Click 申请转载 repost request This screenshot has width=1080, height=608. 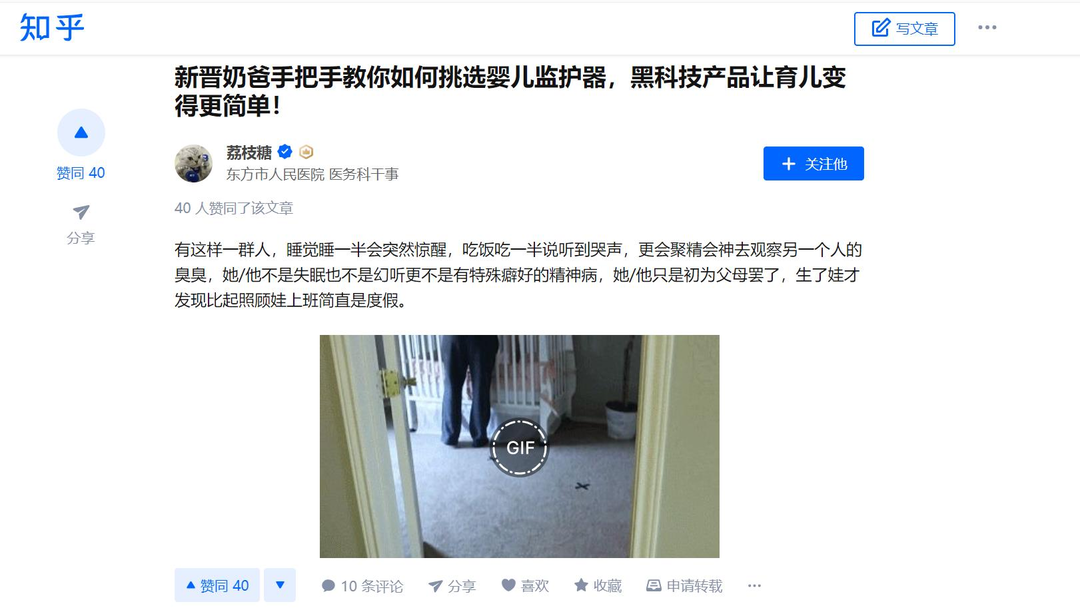pos(685,586)
